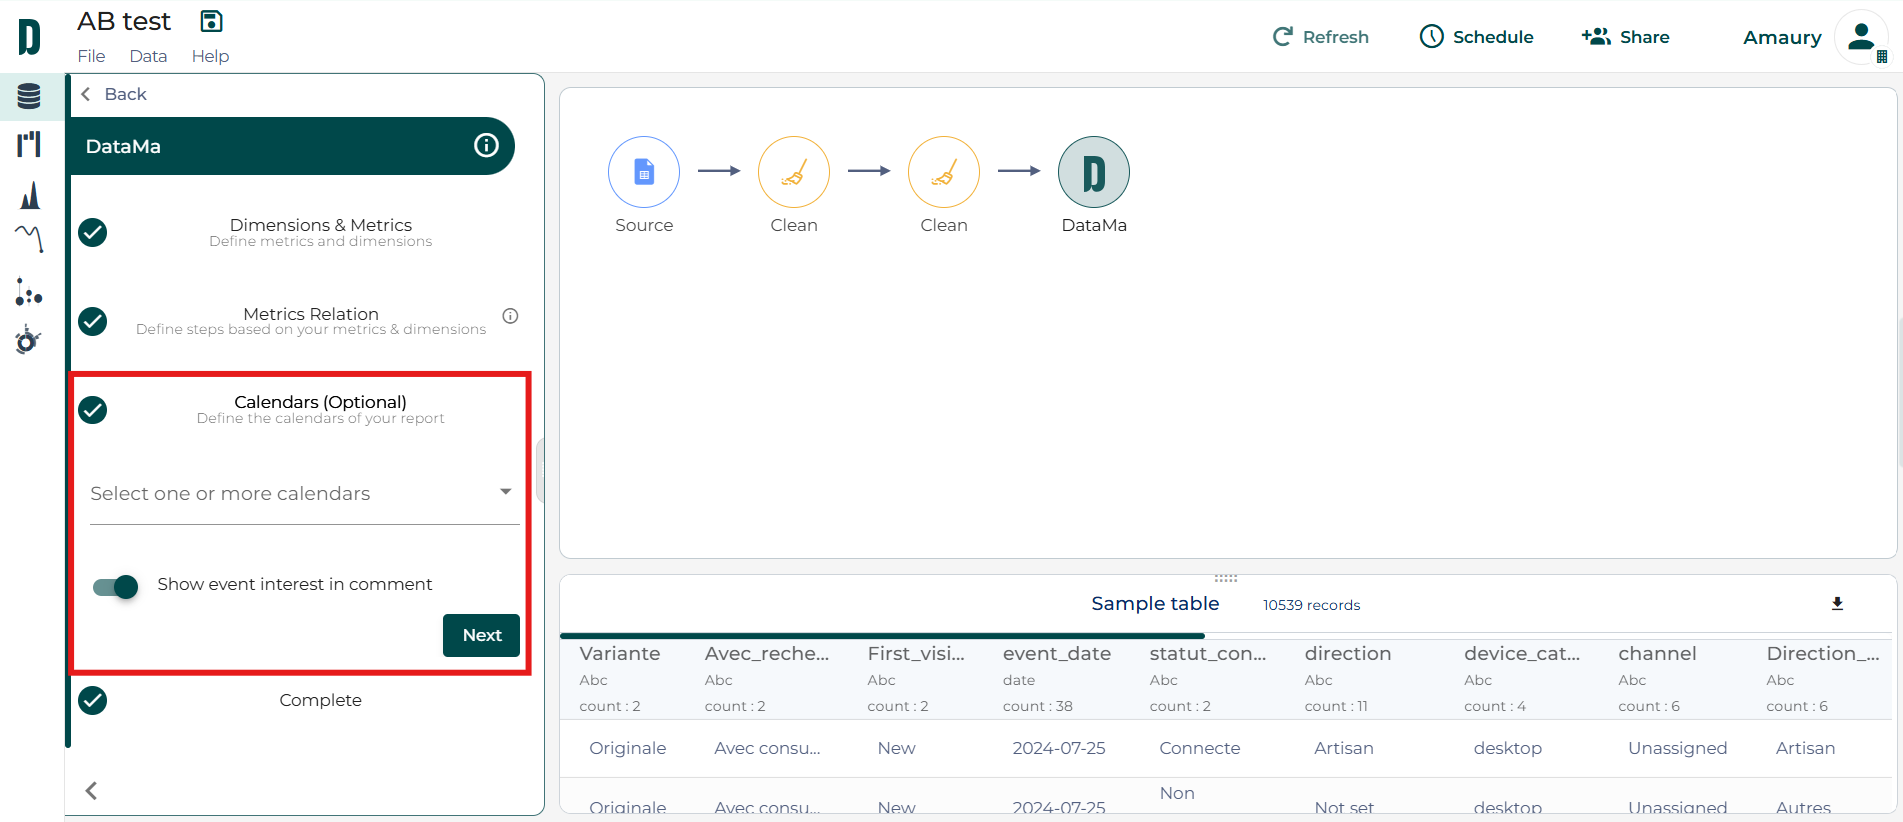Open the database icon in left sidebar
Viewport: 1903px width, 822px height.
[29, 96]
